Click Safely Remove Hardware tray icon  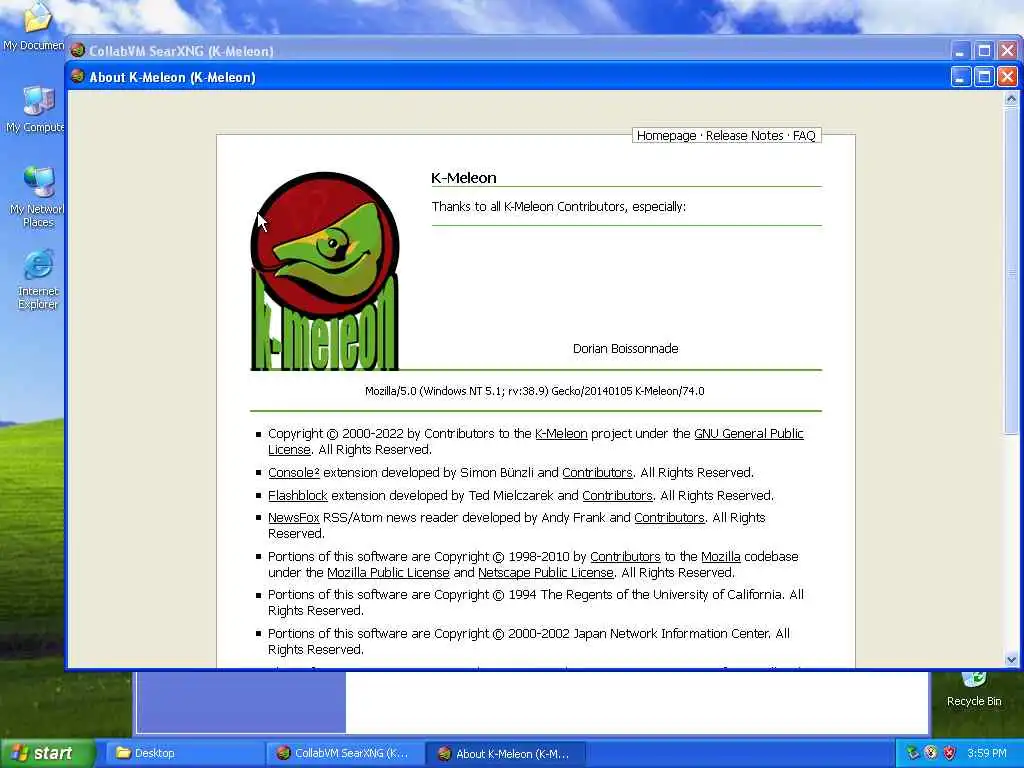[912, 753]
